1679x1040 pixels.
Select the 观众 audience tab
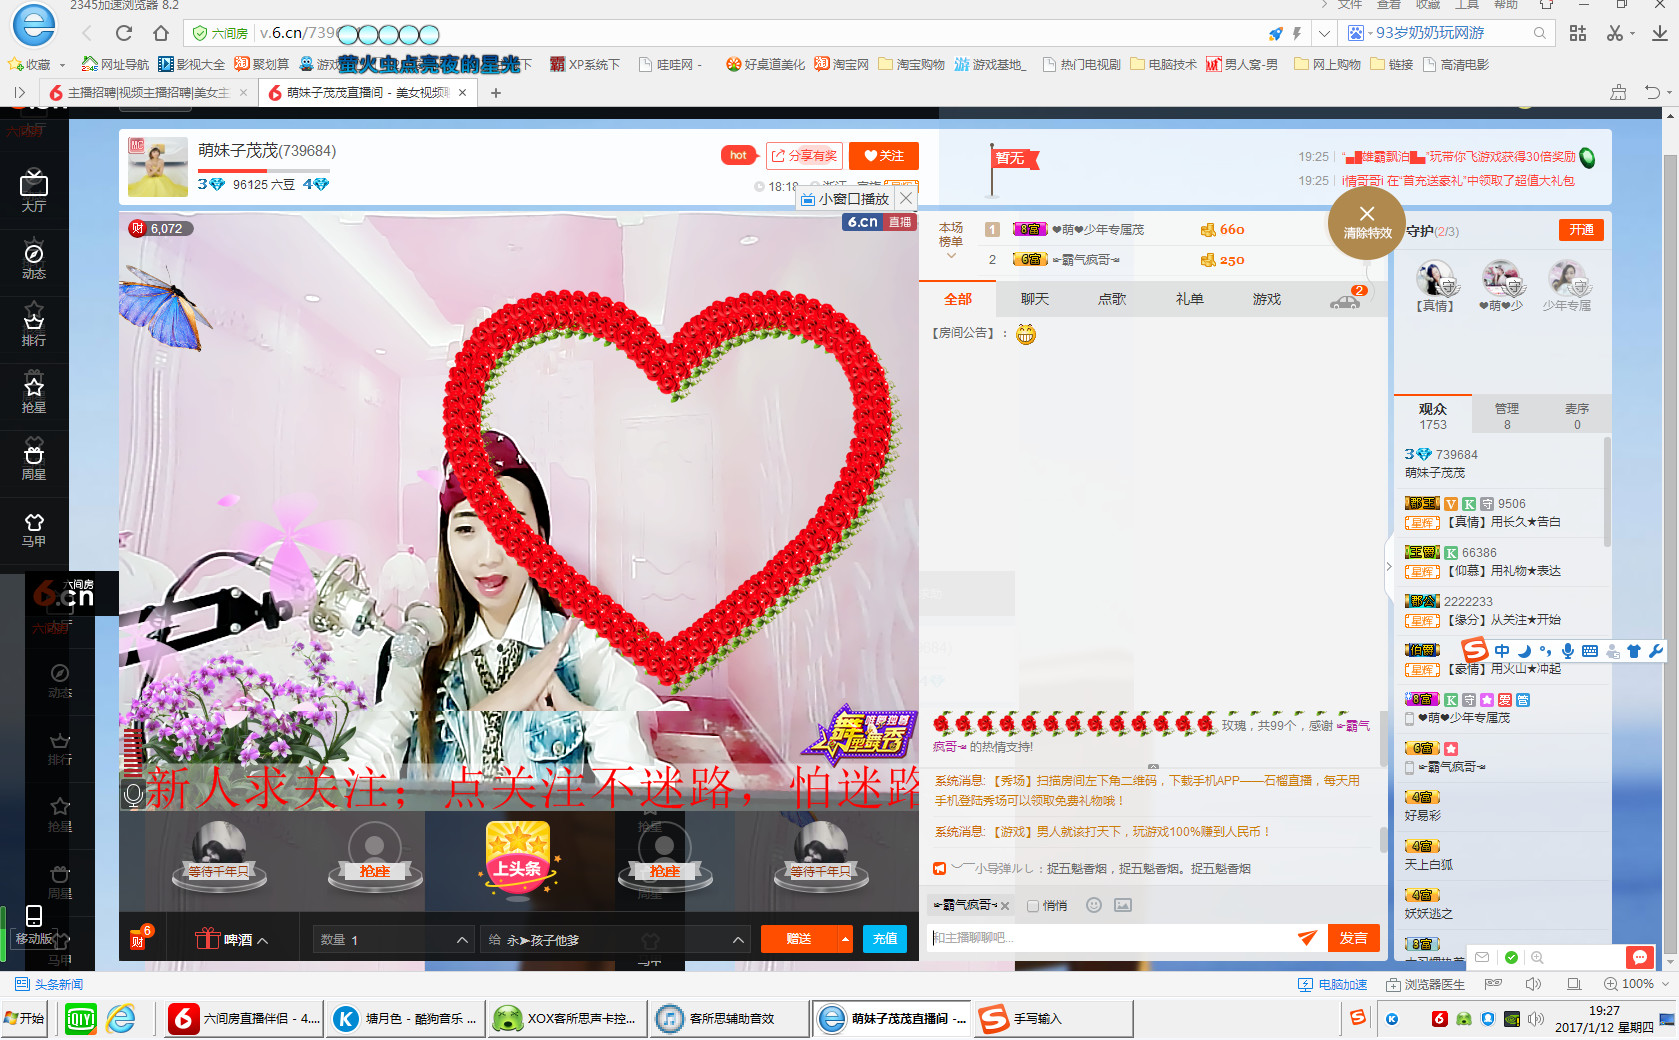(1433, 416)
